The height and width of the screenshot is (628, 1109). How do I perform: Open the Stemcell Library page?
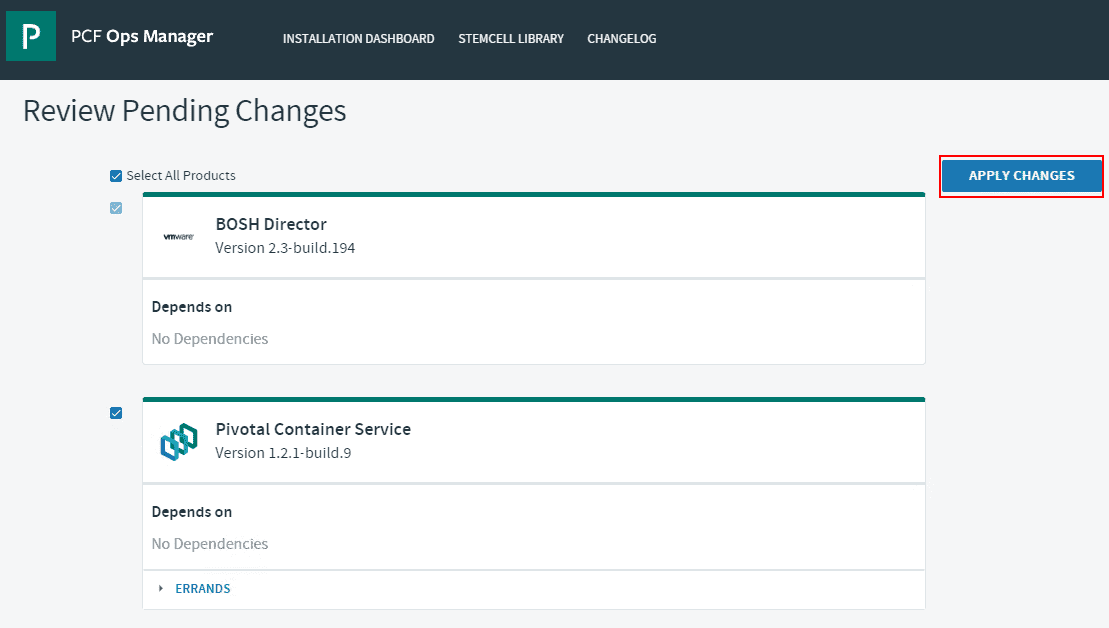coord(511,39)
